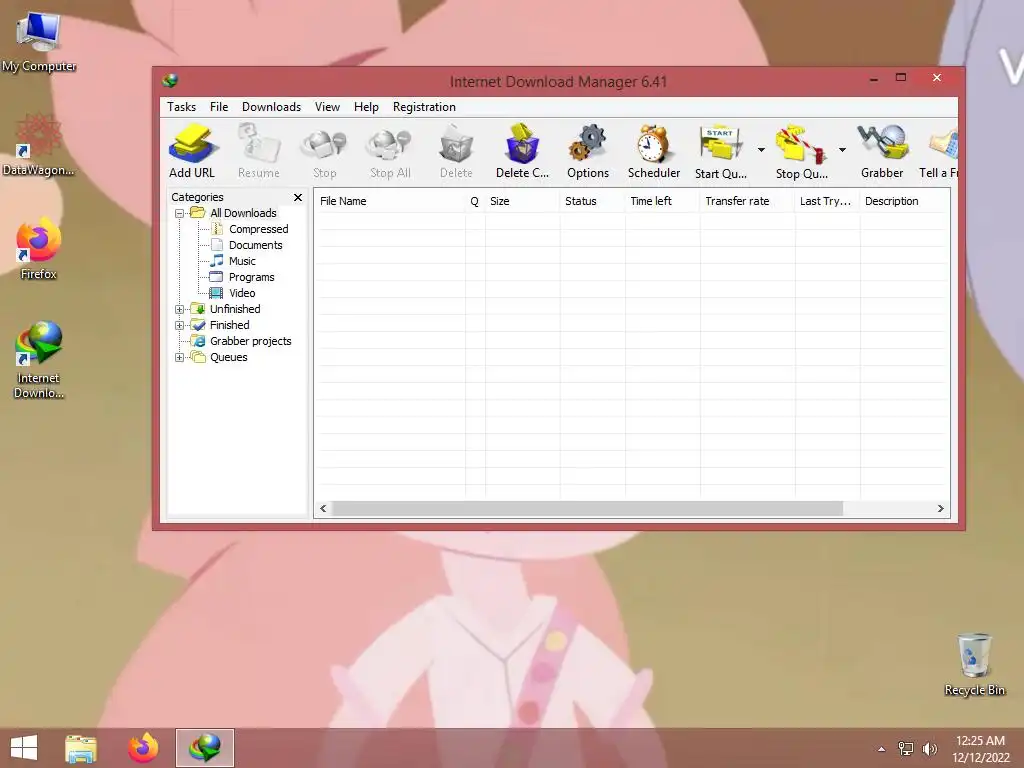
Task: Open the View menu
Action: point(327,107)
